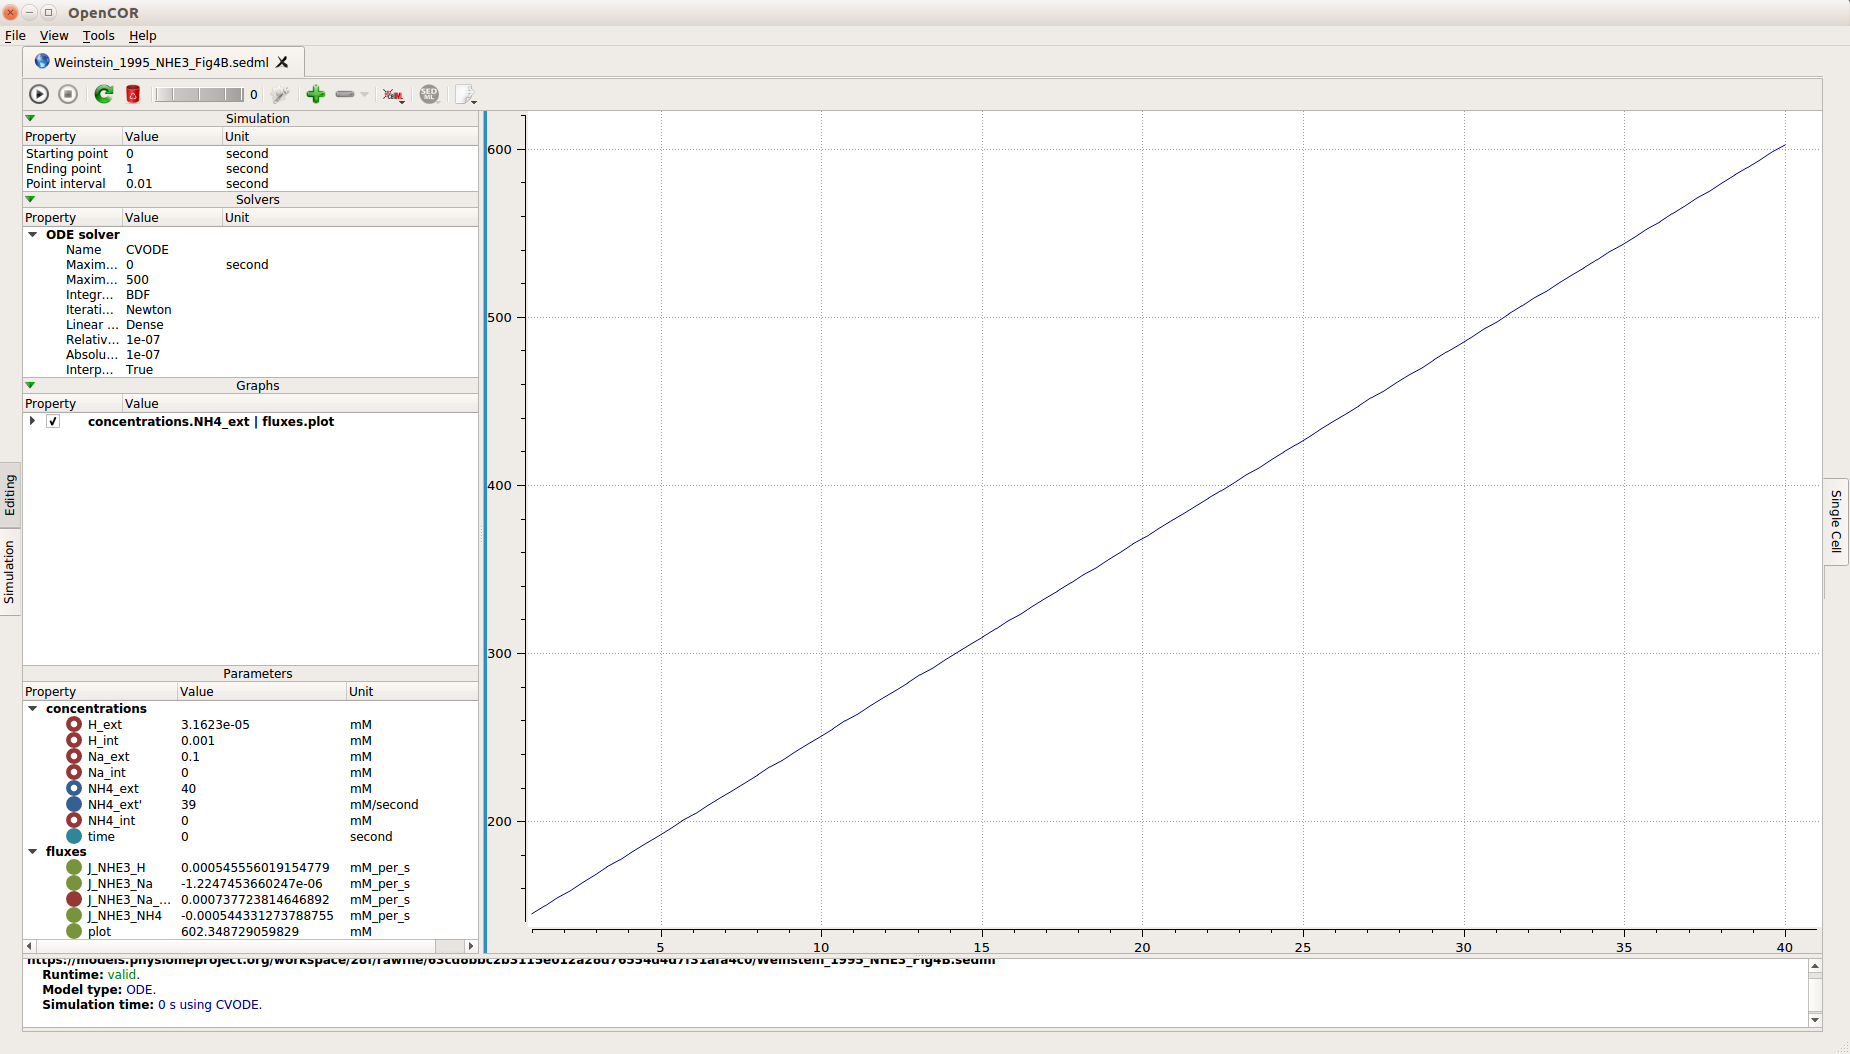The height and width of the screenshot is (1054, 1850).
Task: Click the SED-ML export icon
Action: [429, 94]
